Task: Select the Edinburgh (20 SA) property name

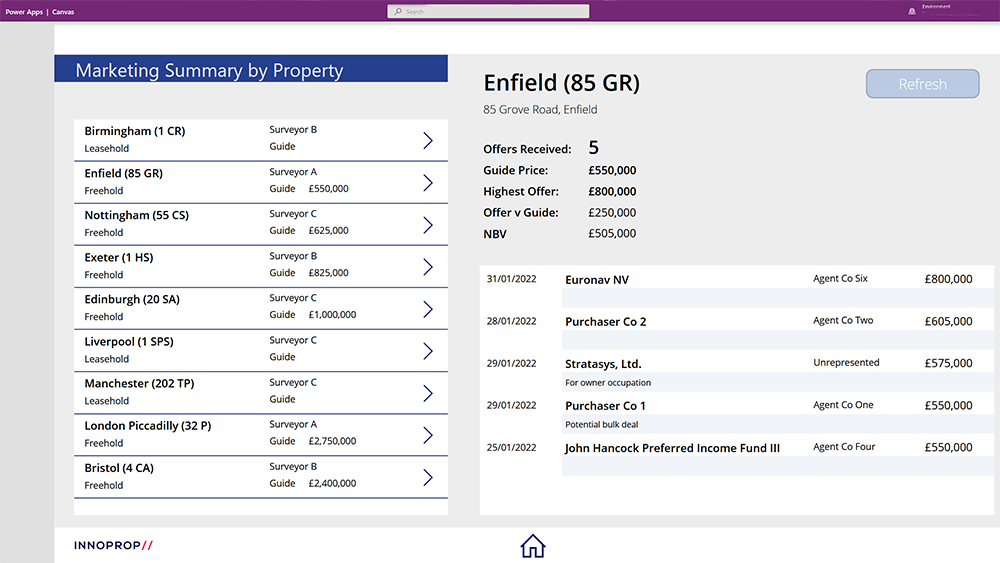Action: click(x=132, y=299)
